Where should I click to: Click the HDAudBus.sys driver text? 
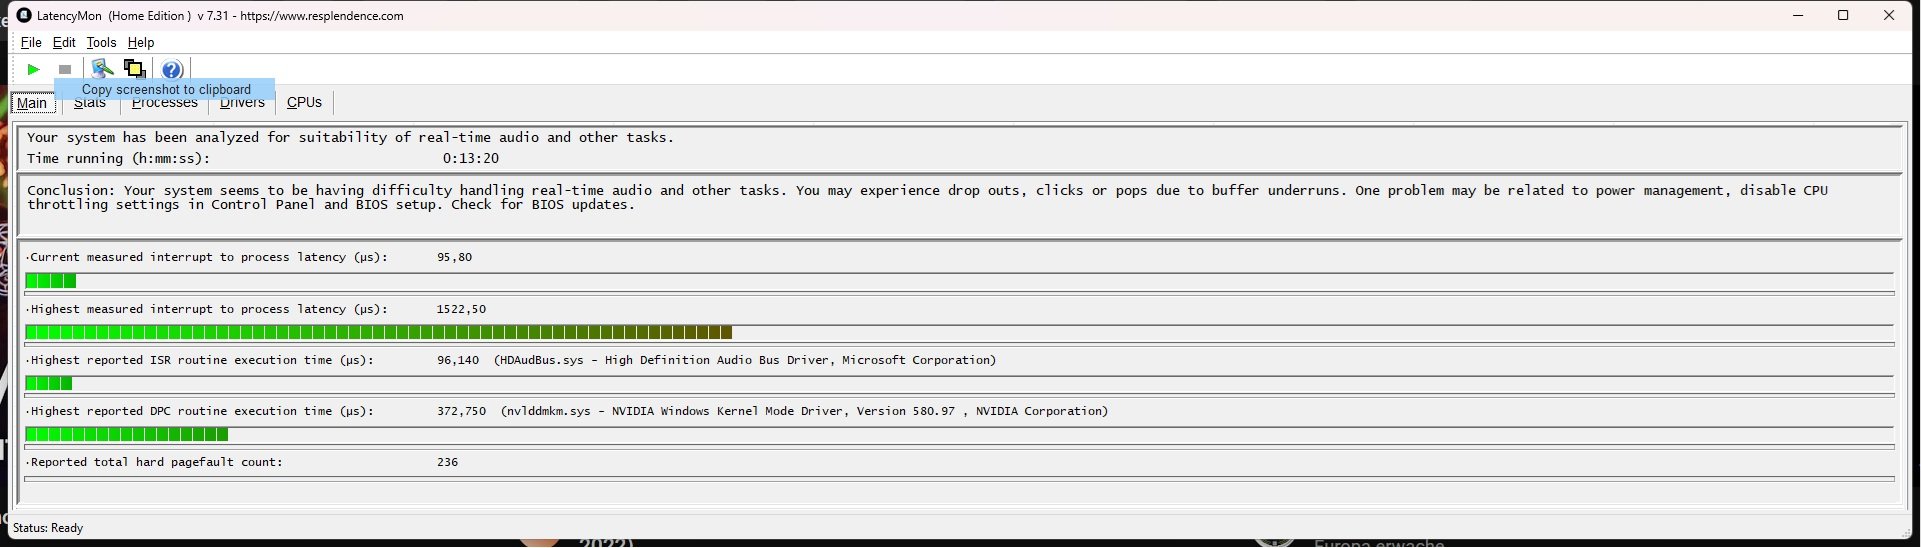tap(745, 360)
